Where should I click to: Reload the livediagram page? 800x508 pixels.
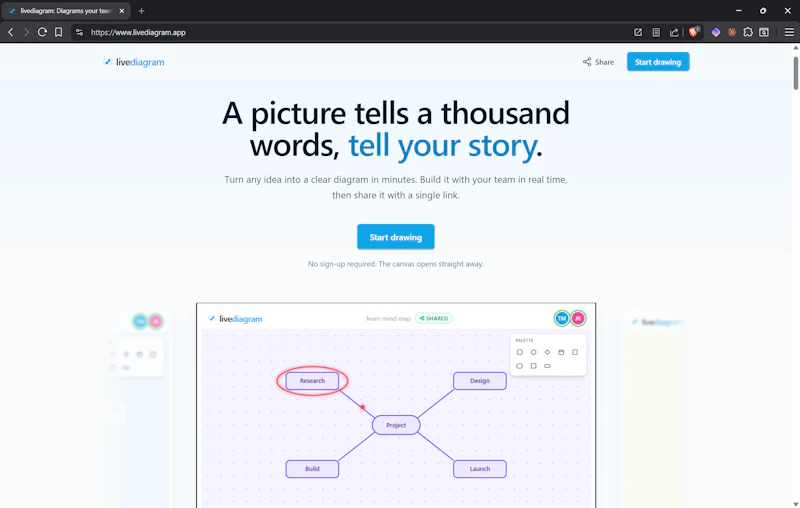click(x=42, y=32)
